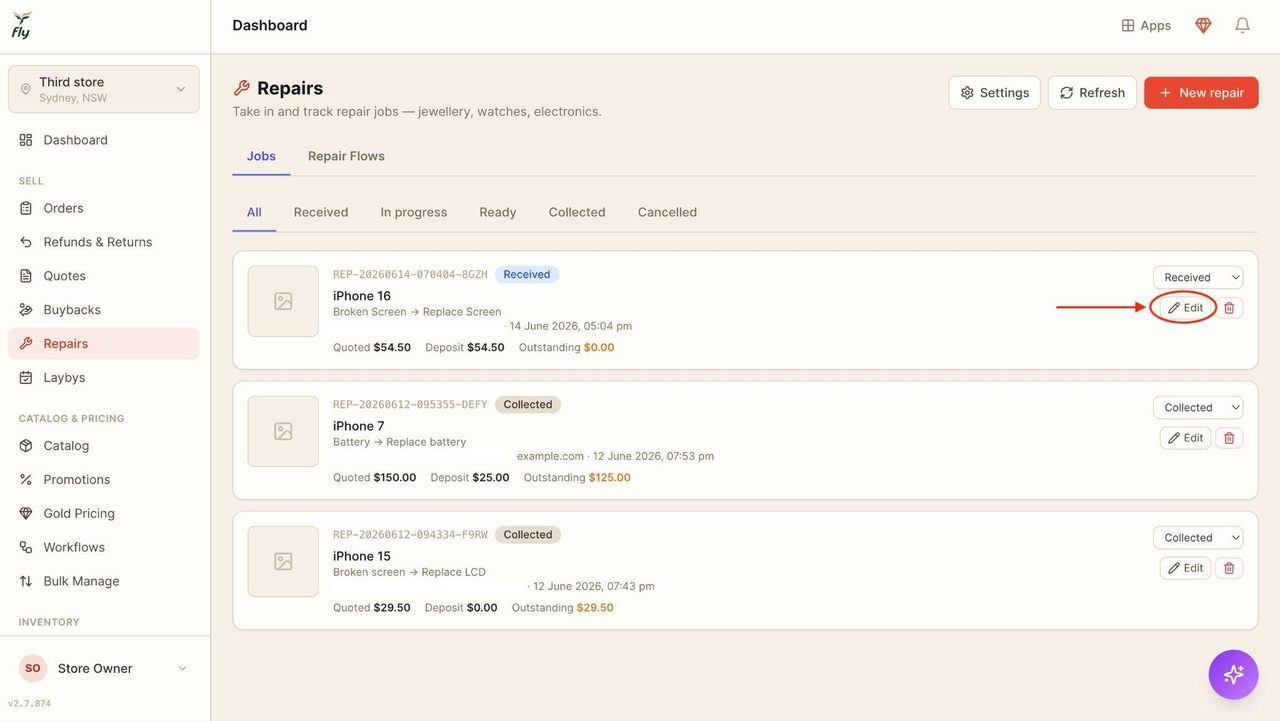Open the Apps grid menu
The image size is (1280, 721).
(x=1146, y=25)
